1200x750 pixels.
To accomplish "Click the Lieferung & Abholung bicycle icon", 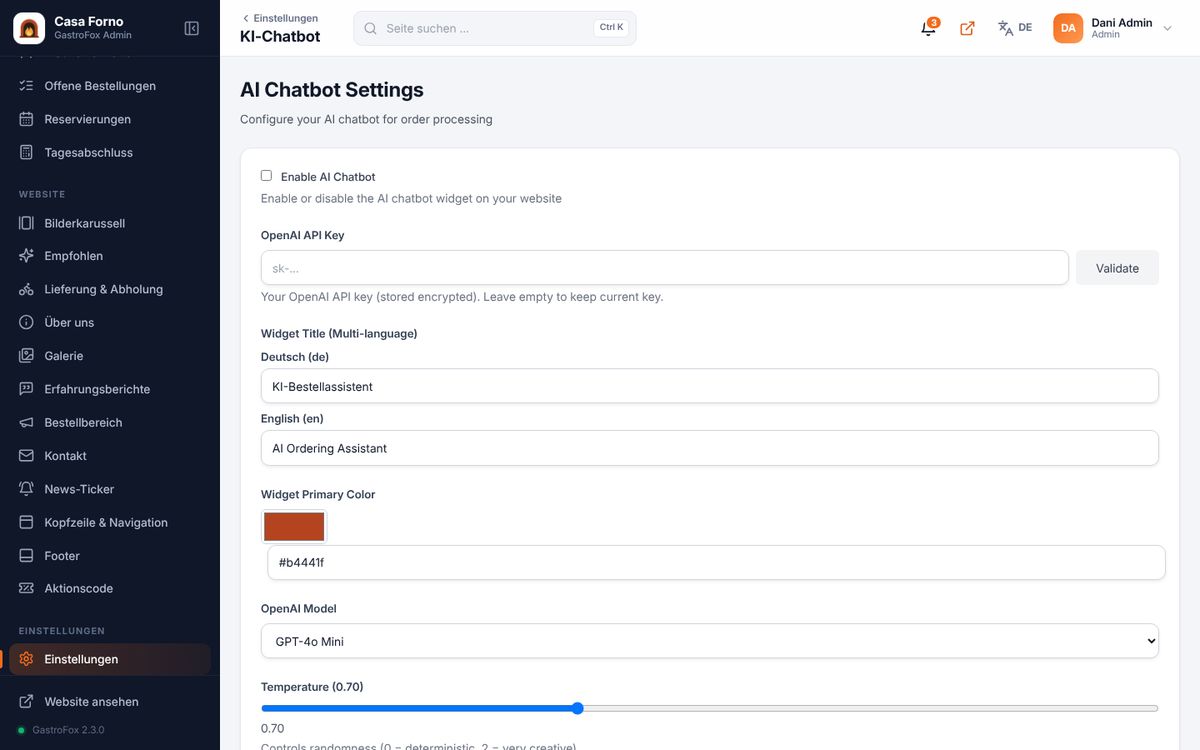I will click(x=26, y=289).
